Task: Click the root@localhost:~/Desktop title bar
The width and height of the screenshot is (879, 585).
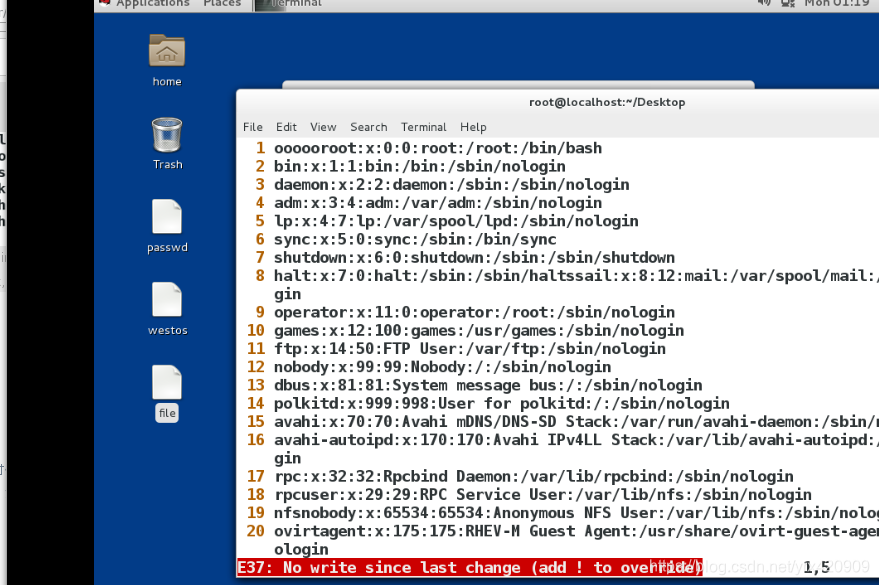Action: [607, 102]
